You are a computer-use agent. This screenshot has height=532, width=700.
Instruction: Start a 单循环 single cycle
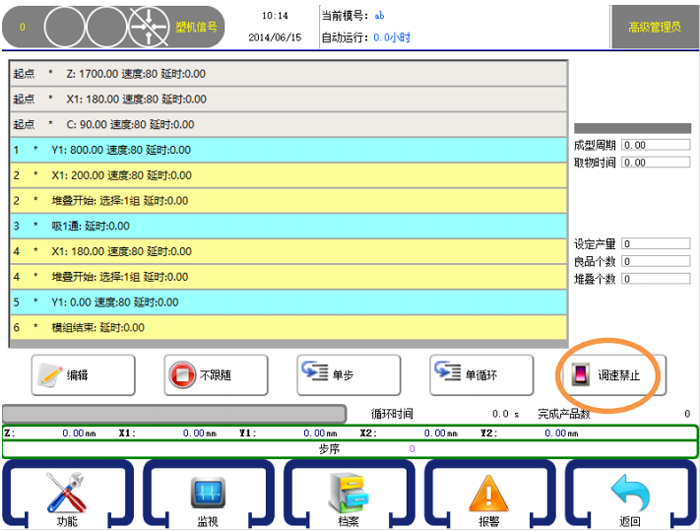click(480, 375)
